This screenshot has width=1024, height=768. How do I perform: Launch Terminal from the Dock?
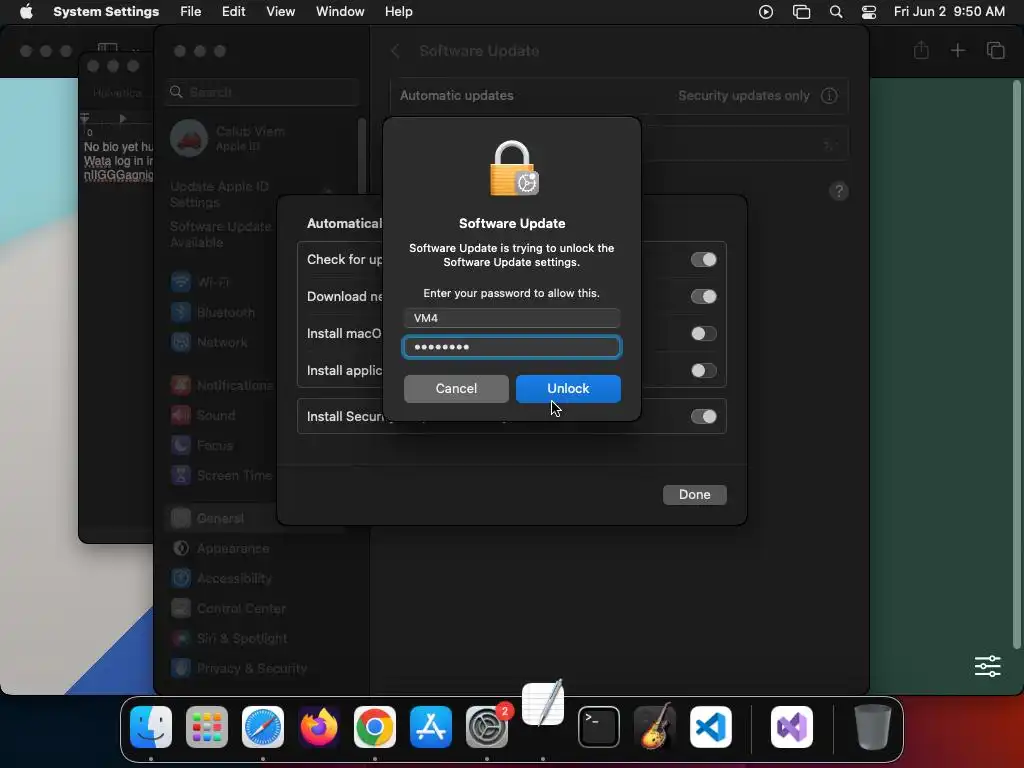[x=599, y=727]
